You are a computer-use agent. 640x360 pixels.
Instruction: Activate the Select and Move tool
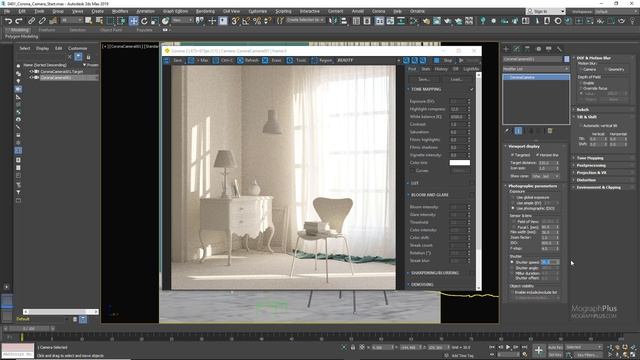coord(133,21)
